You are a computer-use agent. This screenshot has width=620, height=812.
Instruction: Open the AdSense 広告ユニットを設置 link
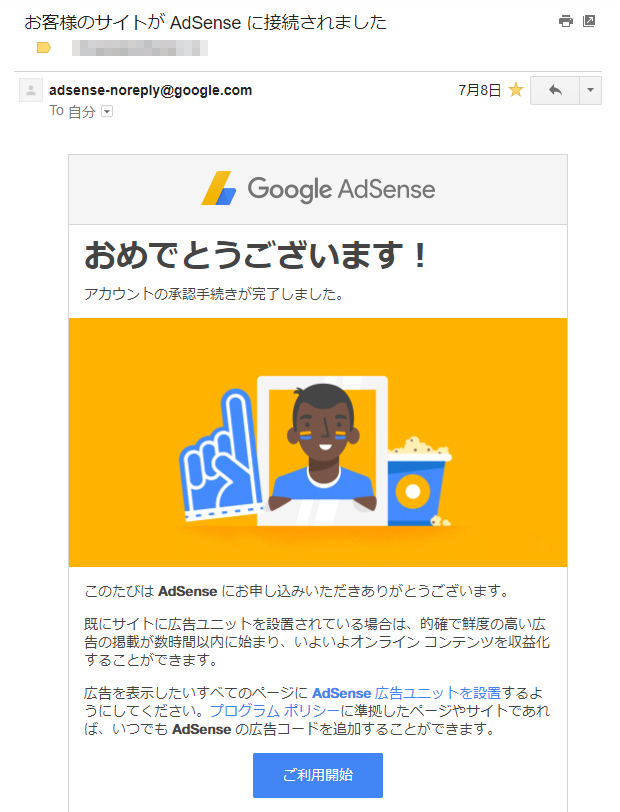(407, 693)
